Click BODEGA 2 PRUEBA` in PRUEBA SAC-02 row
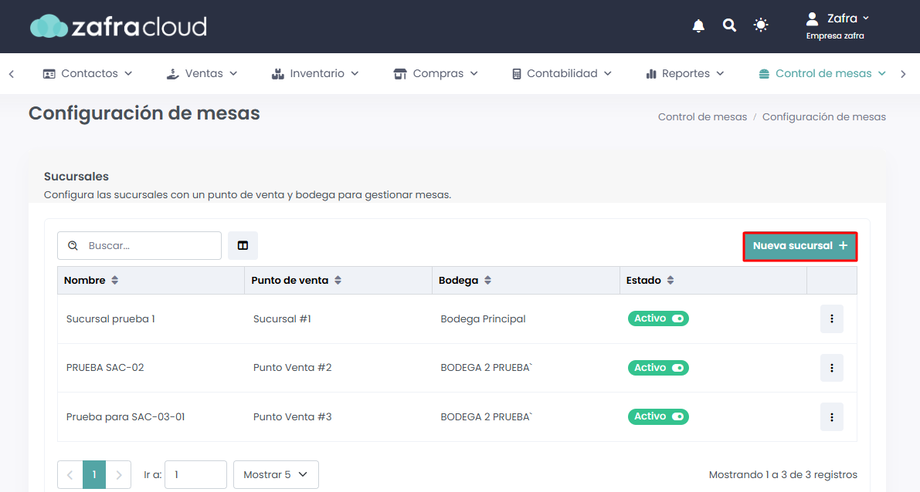The image size is (920, 492). (x=486, y=368)
